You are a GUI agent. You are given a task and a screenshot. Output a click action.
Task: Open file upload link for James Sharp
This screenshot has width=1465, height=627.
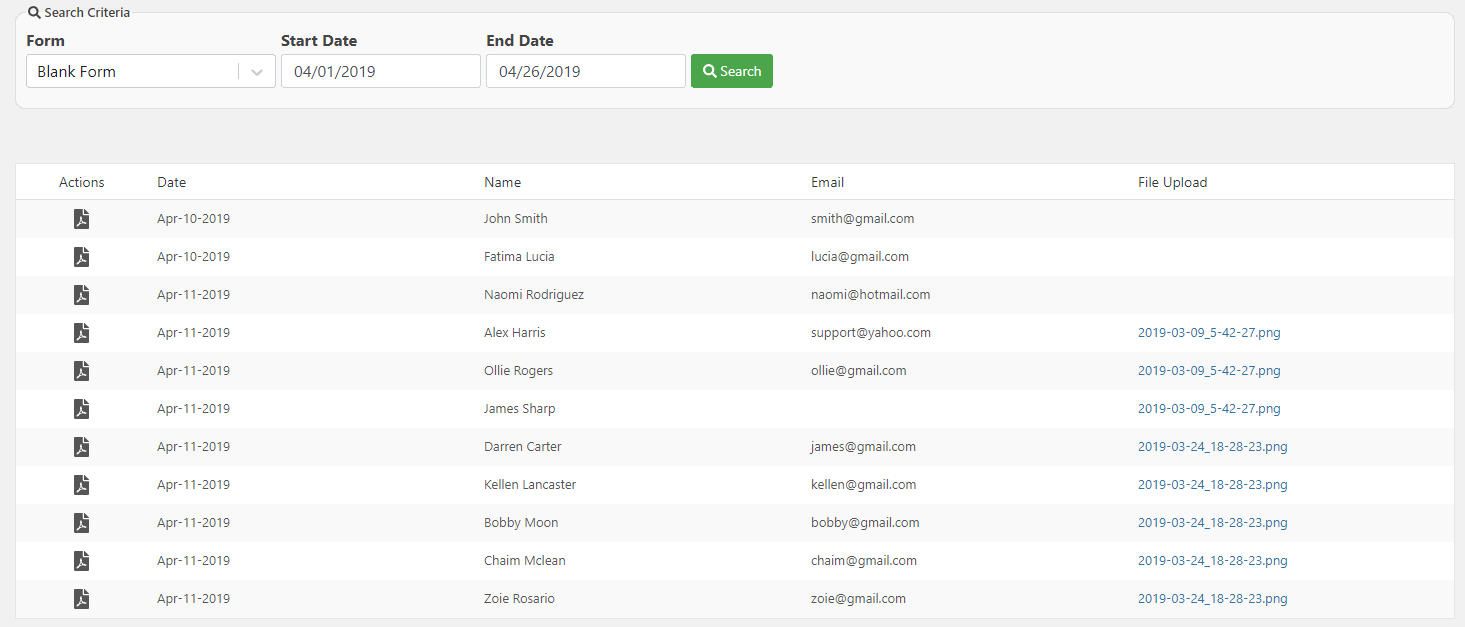point(1208,409)
